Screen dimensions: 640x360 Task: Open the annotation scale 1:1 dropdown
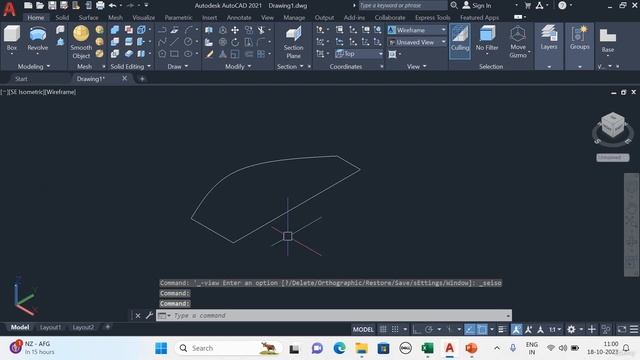(555, 329)
